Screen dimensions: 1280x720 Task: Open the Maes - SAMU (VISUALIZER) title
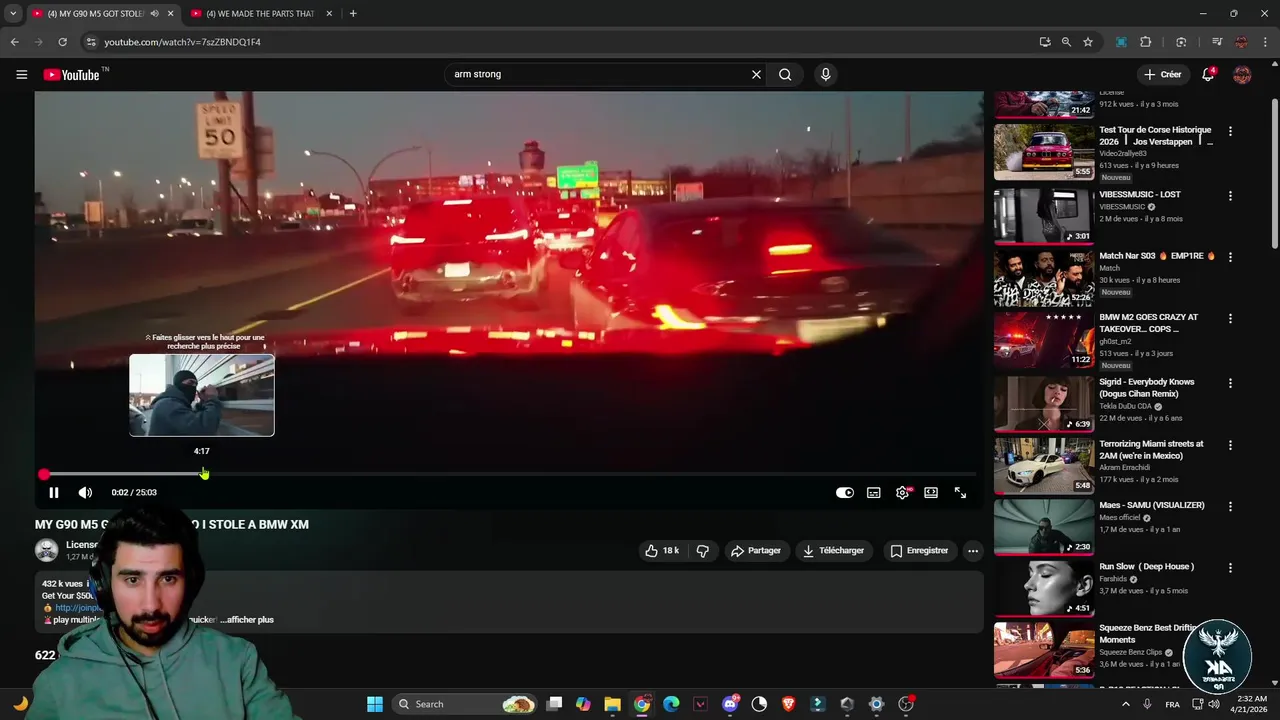[x=1152, y=505]
